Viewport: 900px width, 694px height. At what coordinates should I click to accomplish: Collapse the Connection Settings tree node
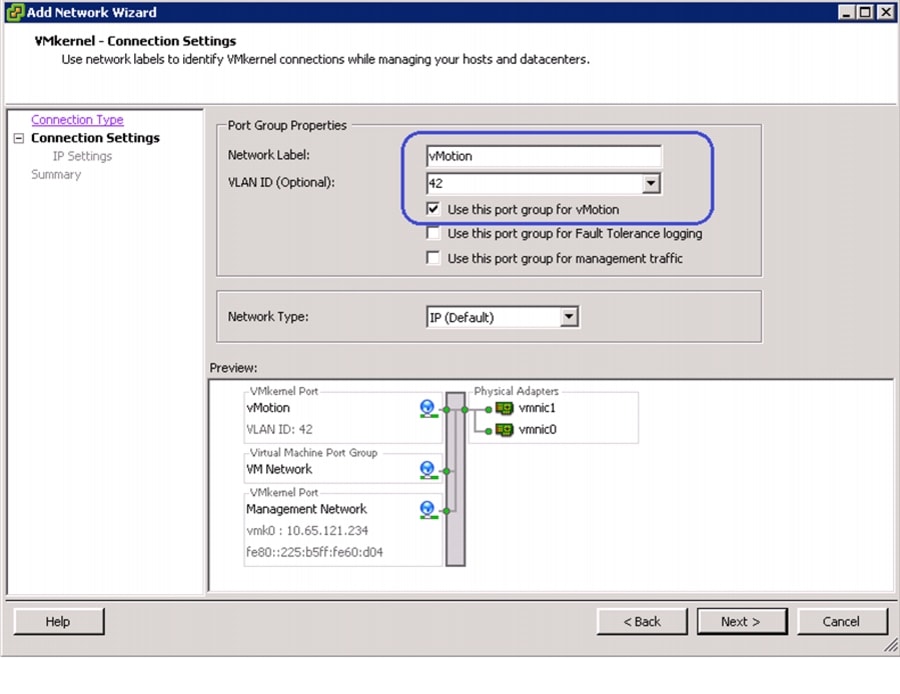click(19, 138)
